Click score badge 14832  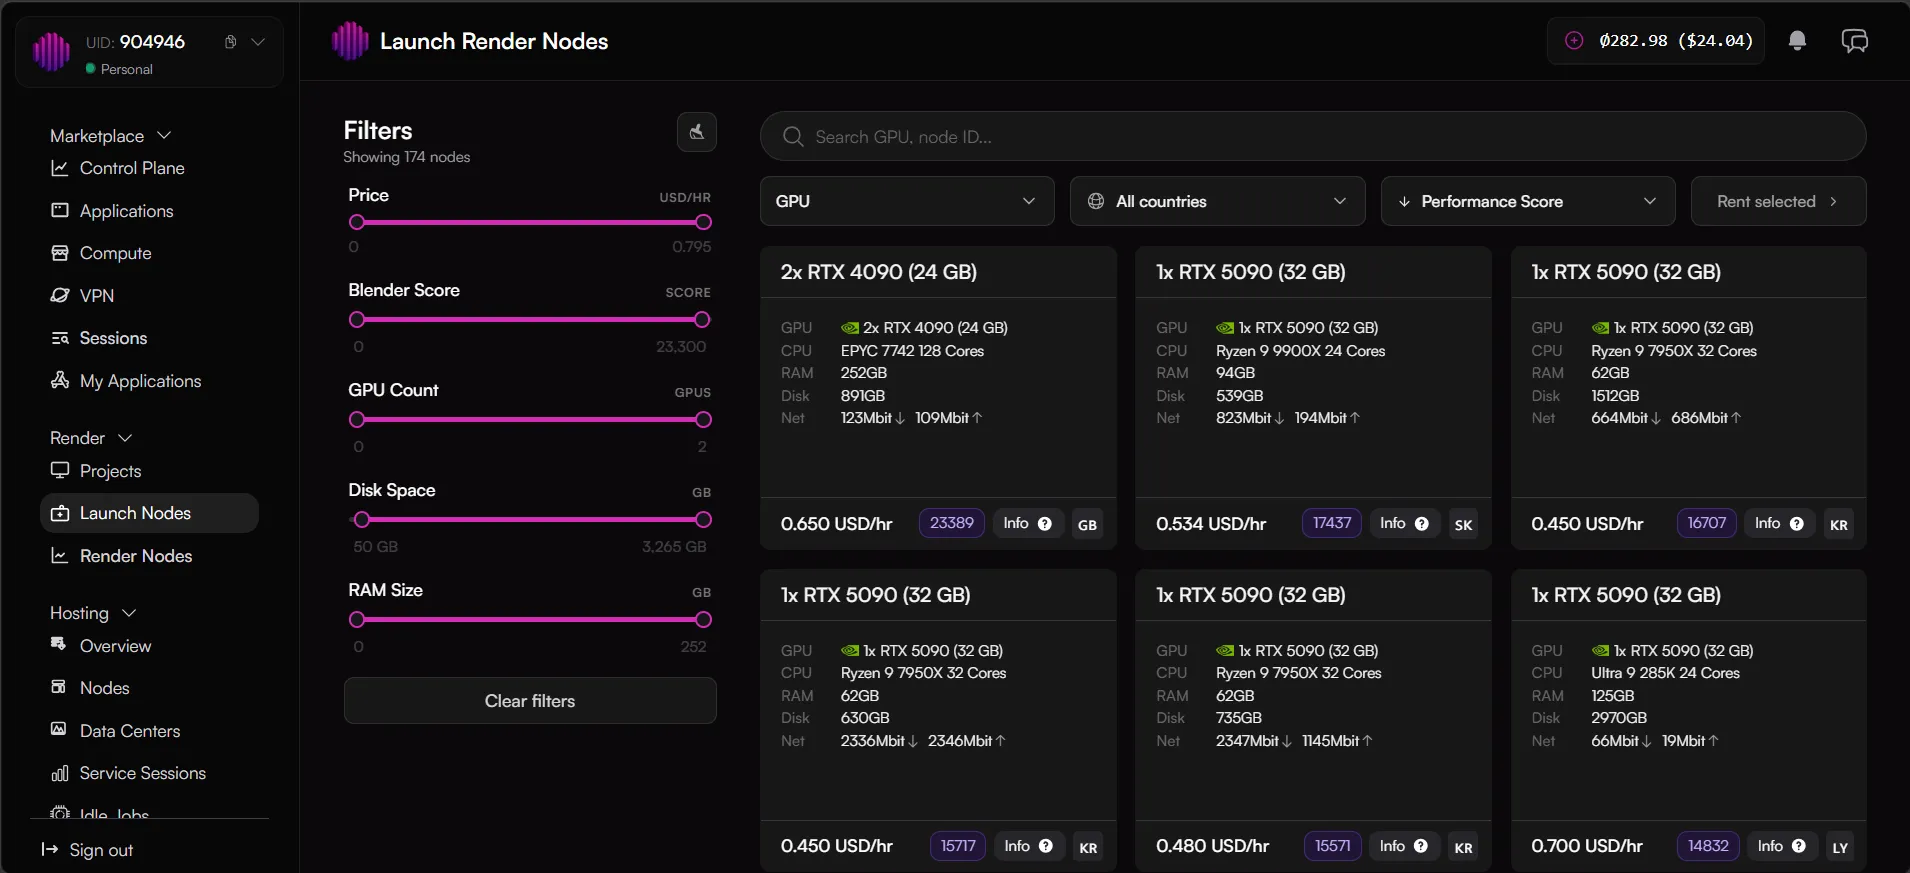pyautogui.click(x=1708, y=846)
